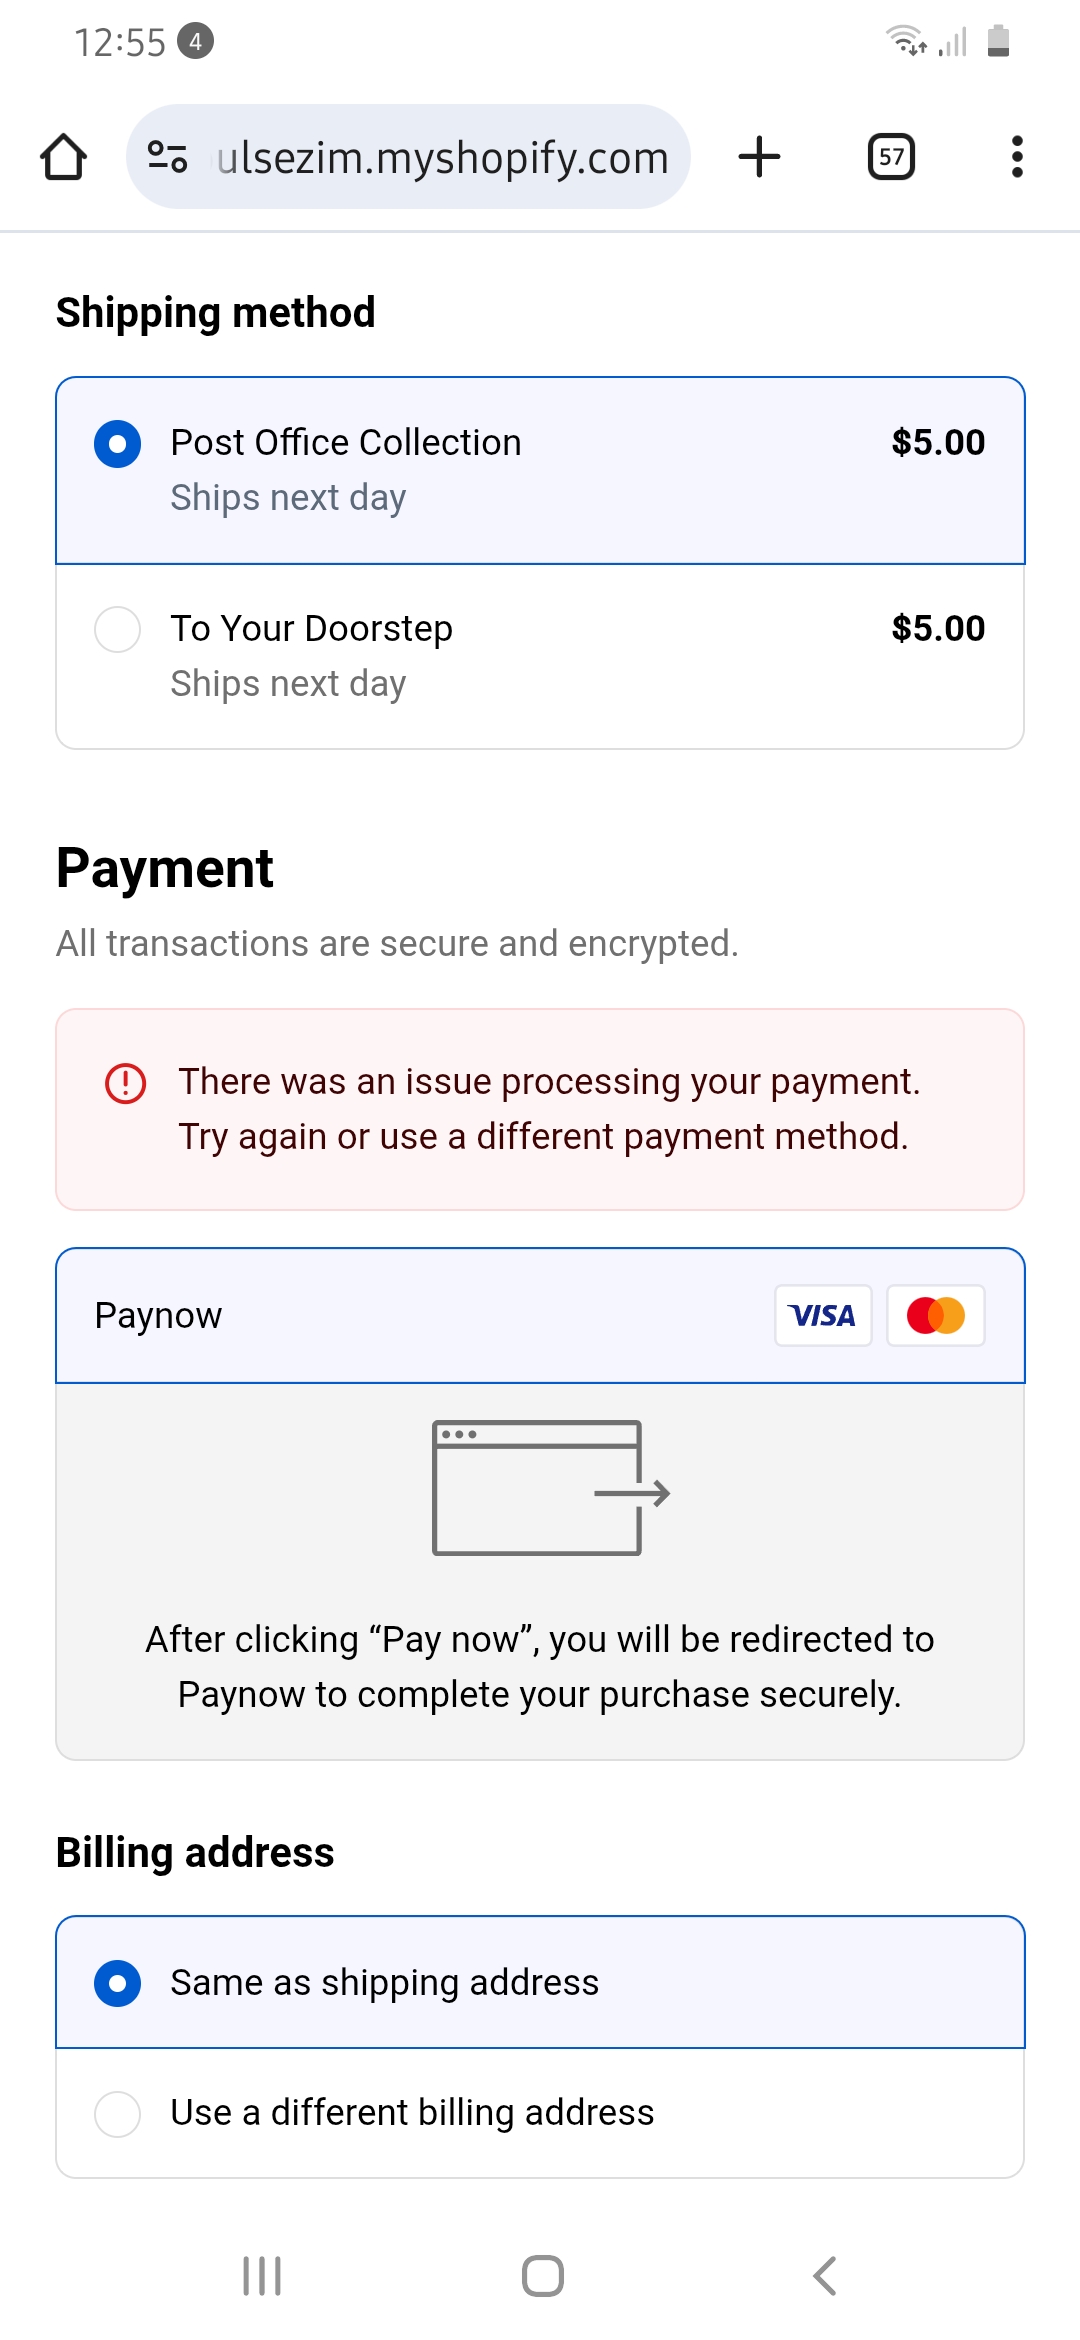Image resolution: width=1080 pixels, height=2340 pixels.
Task: Choose Same as shipping address
Action: point(118,1983)
